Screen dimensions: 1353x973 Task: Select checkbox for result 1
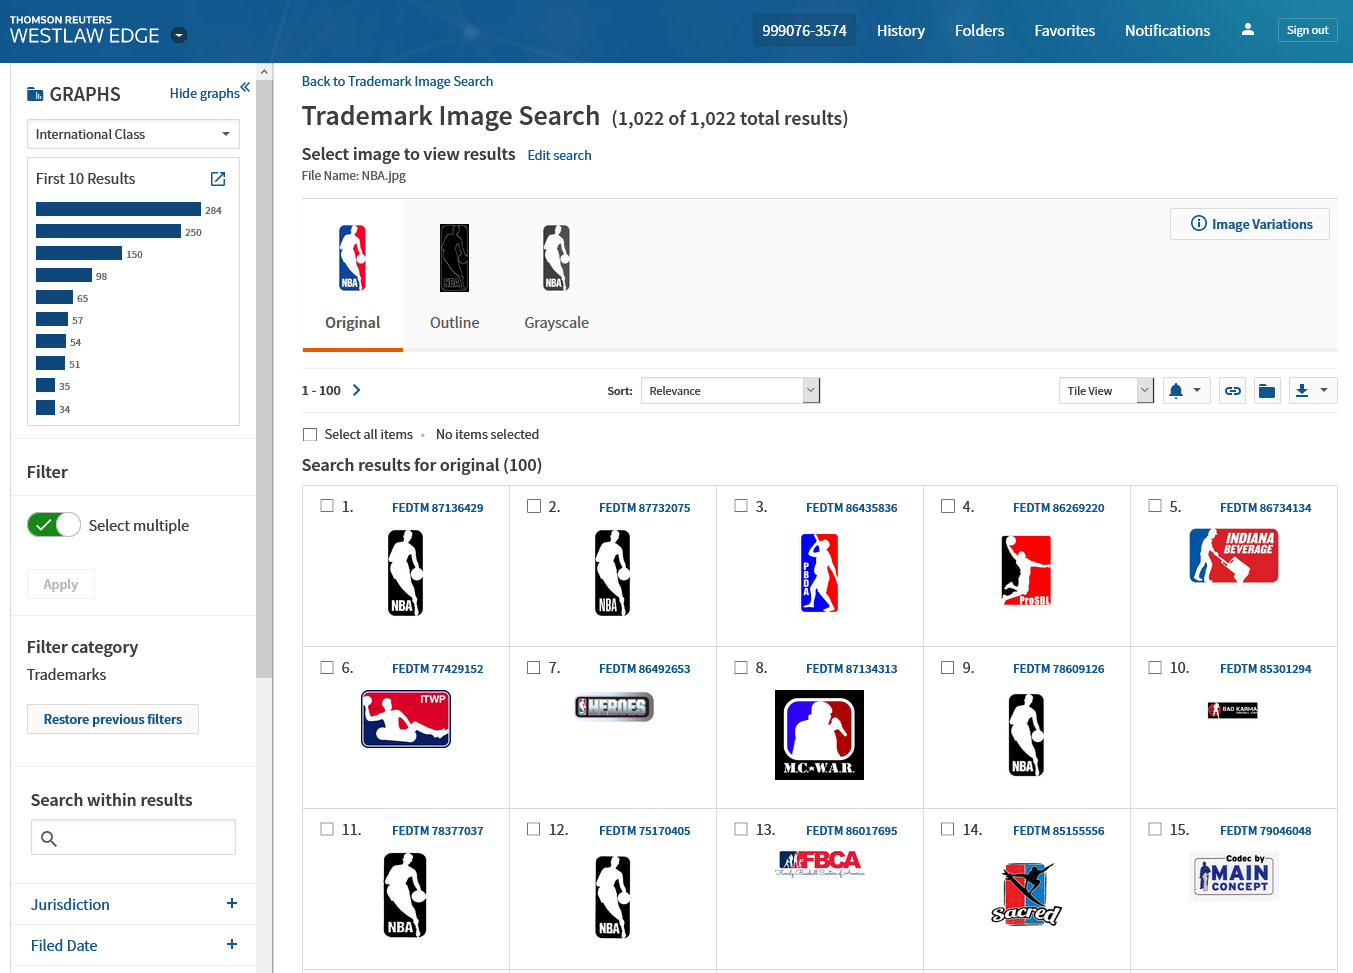[x=327, y=506]
